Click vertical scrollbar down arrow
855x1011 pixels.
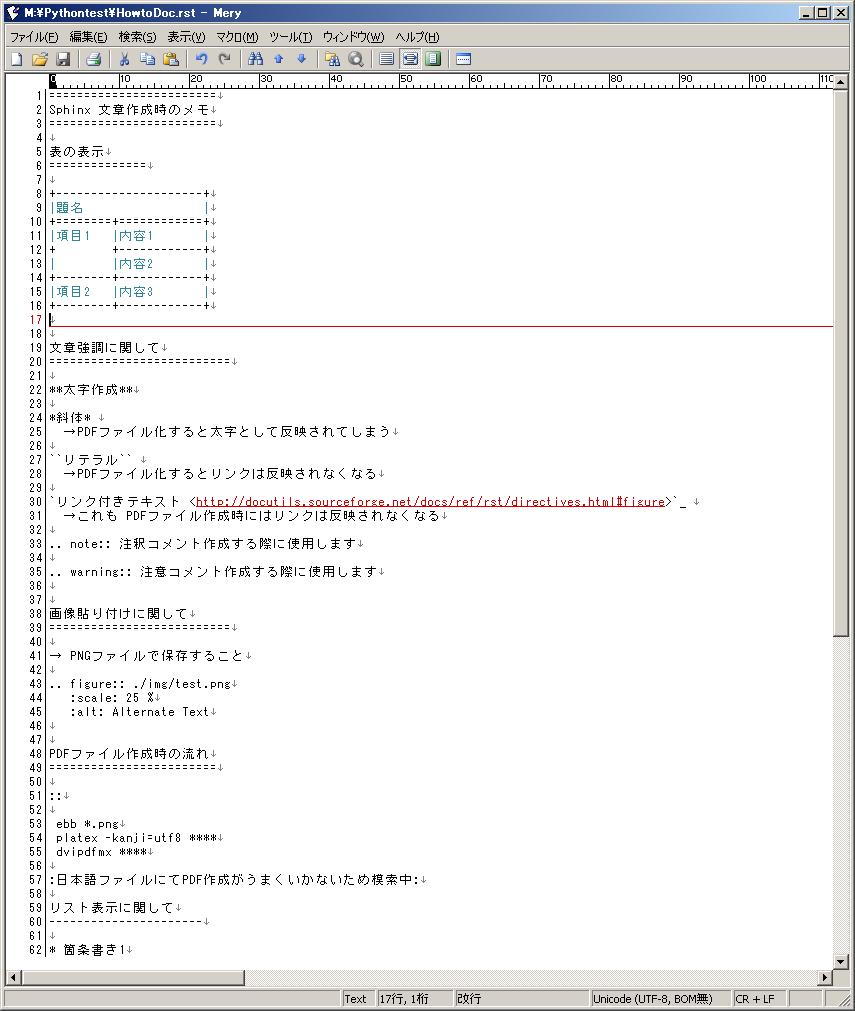point(840,961)
